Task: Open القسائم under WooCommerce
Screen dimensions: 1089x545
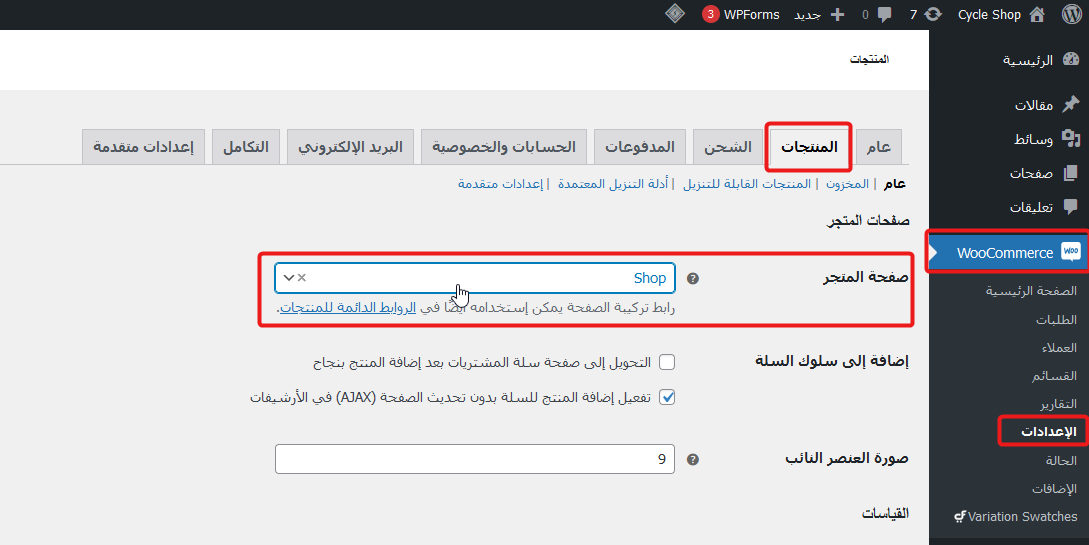Action: 1054,376
